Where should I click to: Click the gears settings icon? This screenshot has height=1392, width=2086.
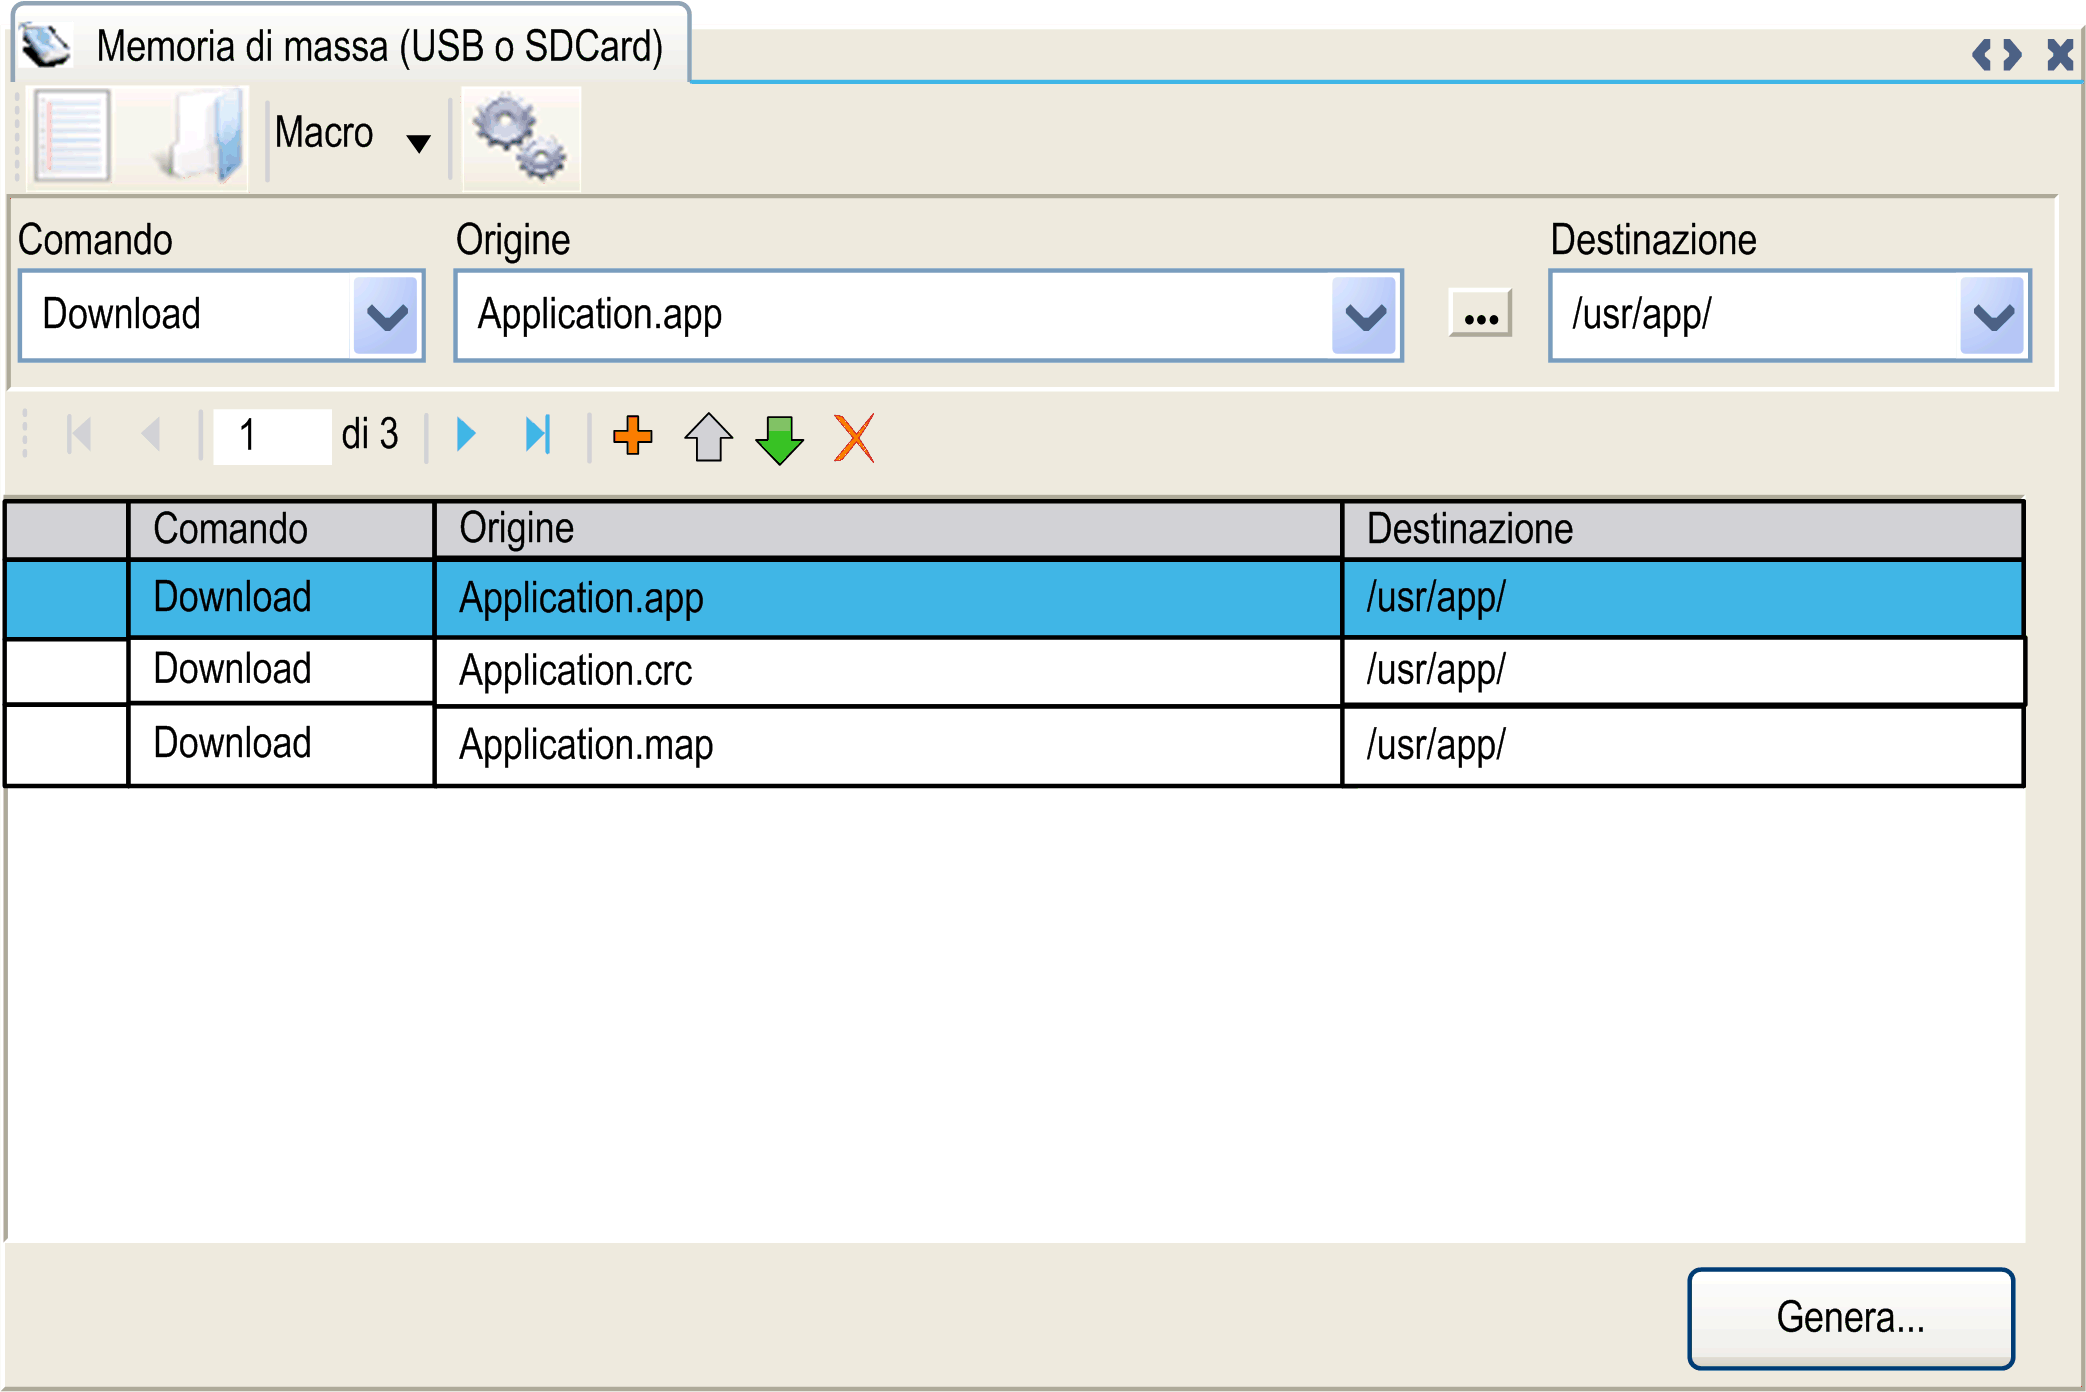tap(520, 138)
